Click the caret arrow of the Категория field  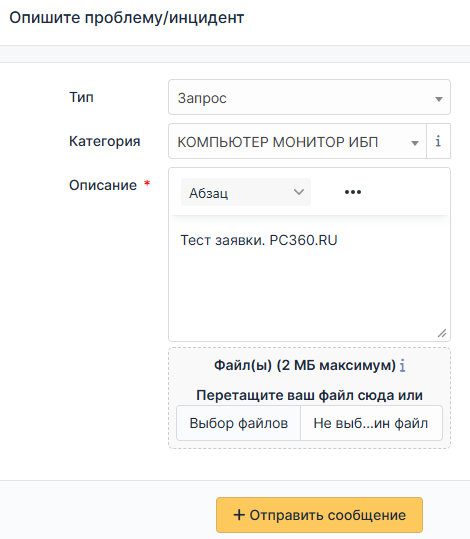415,143
